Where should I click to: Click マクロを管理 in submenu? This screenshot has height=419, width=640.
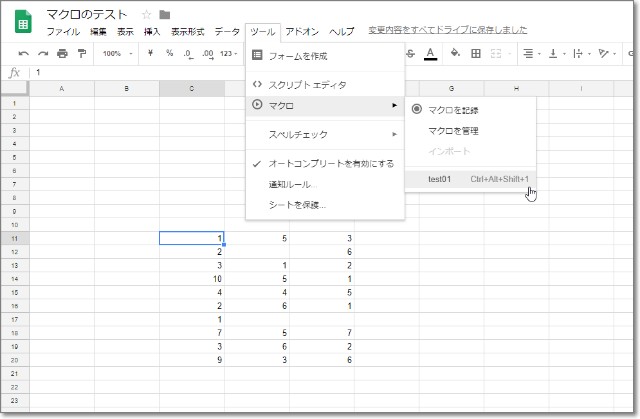(453, 130)
